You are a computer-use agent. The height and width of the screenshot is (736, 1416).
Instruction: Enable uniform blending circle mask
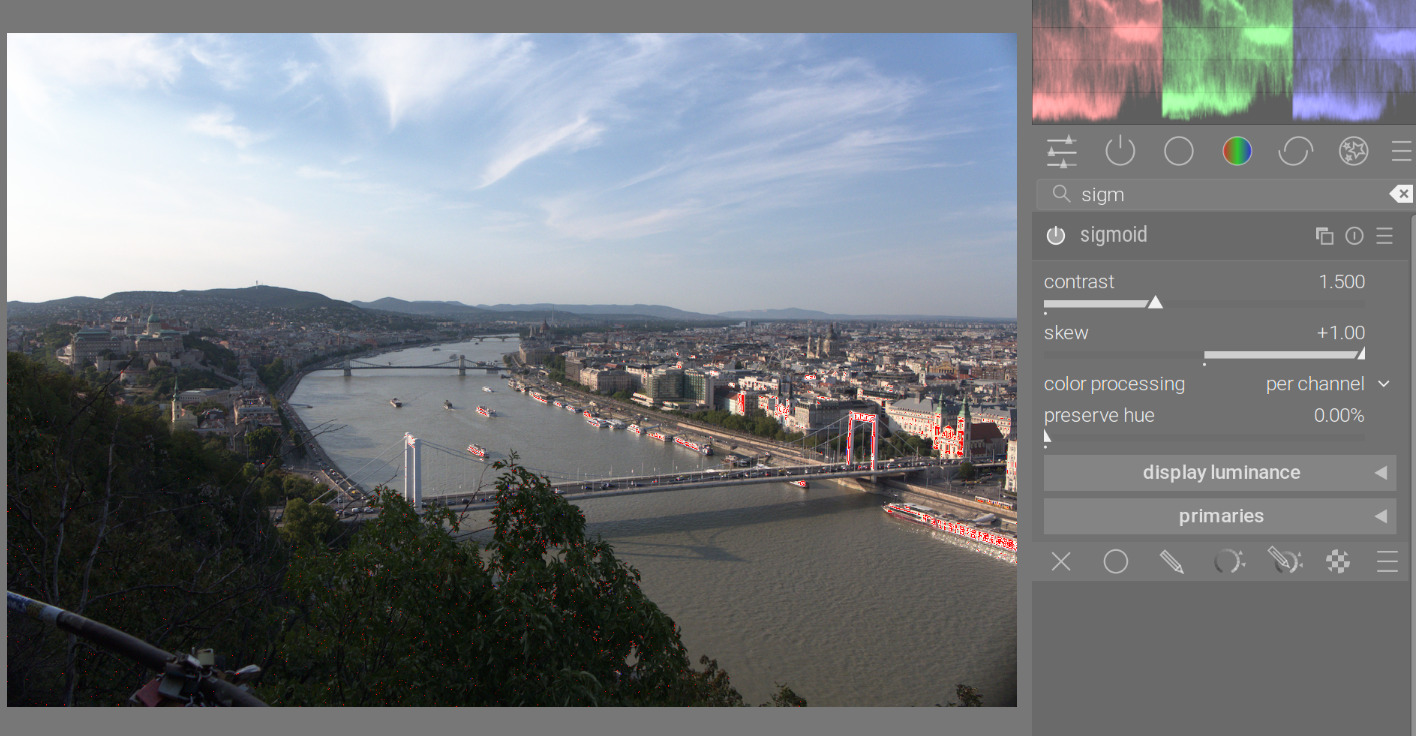[1116, 562]
